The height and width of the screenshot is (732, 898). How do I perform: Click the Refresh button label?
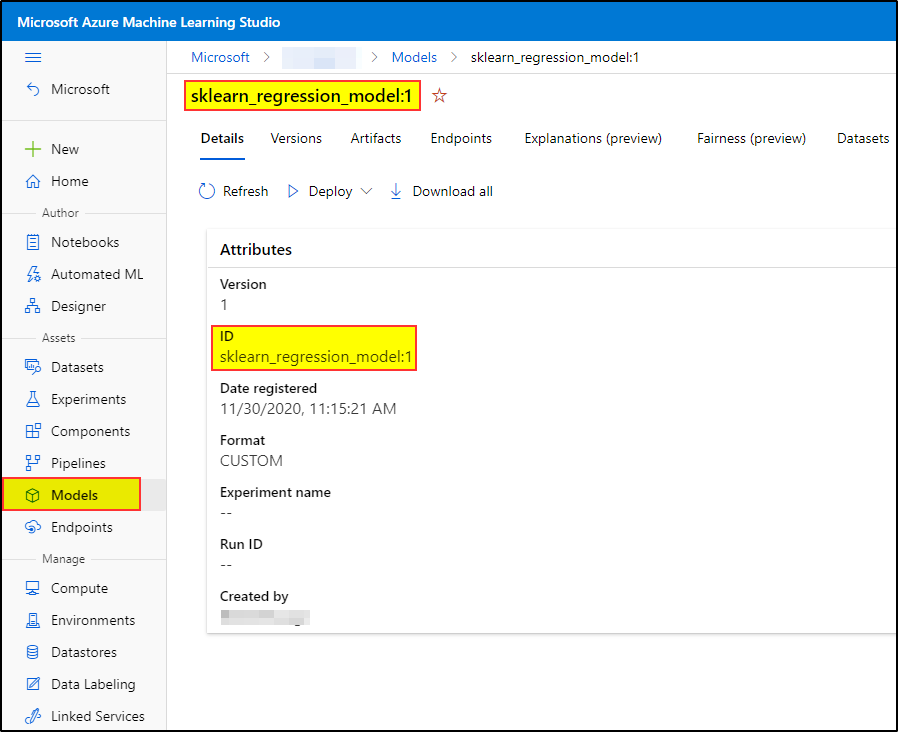click(x=246, y=191)
